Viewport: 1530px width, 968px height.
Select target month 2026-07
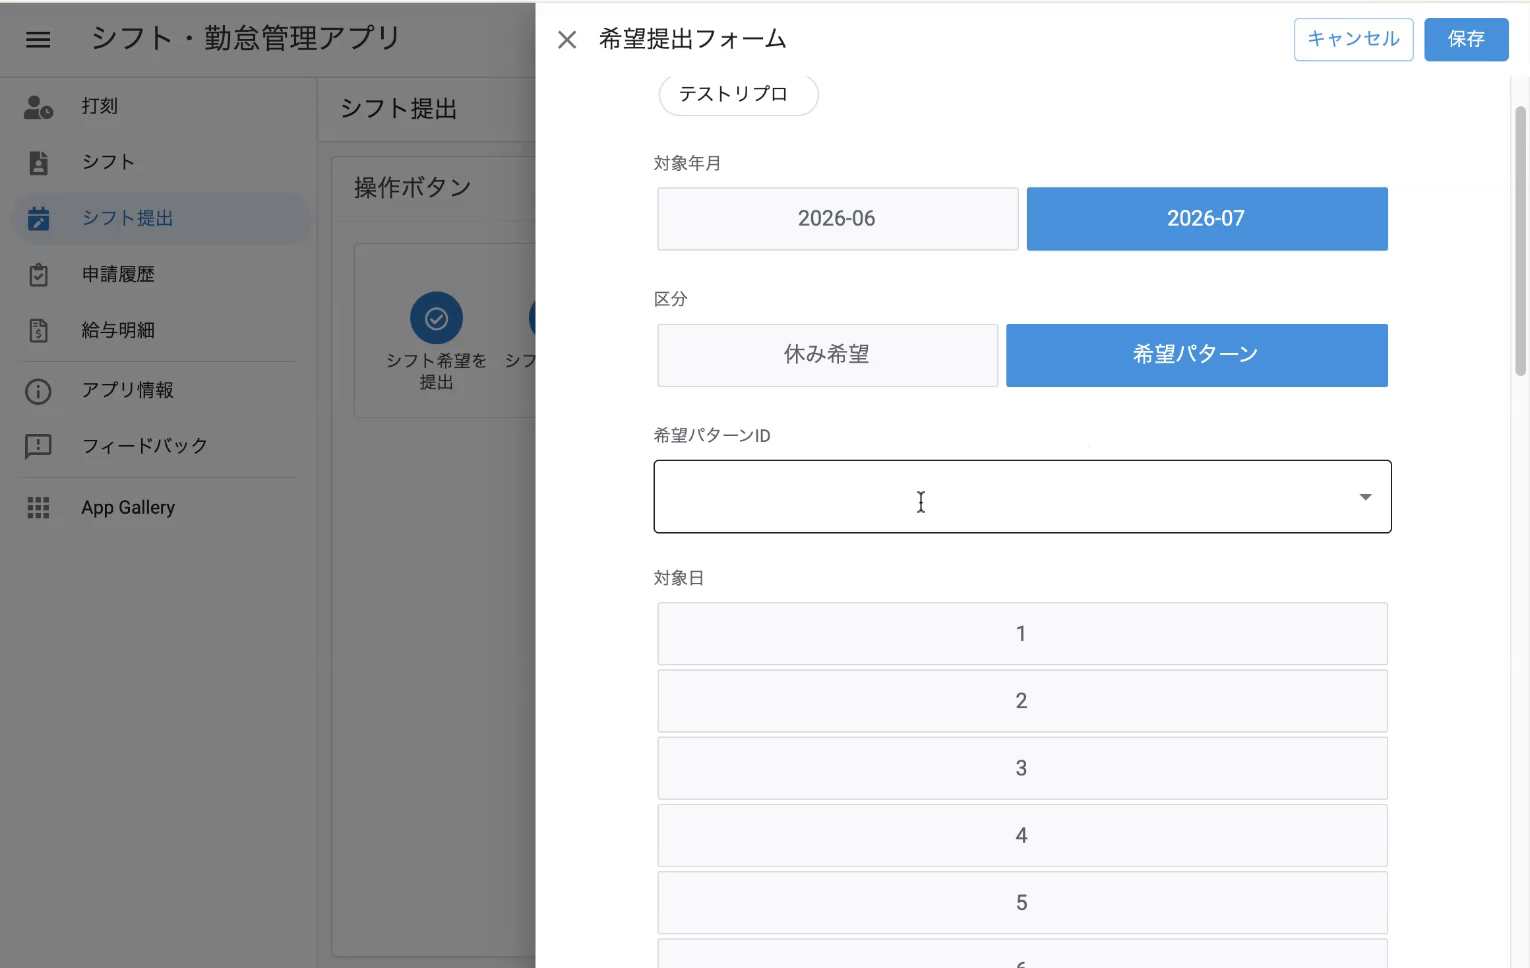click(1207, 219)
